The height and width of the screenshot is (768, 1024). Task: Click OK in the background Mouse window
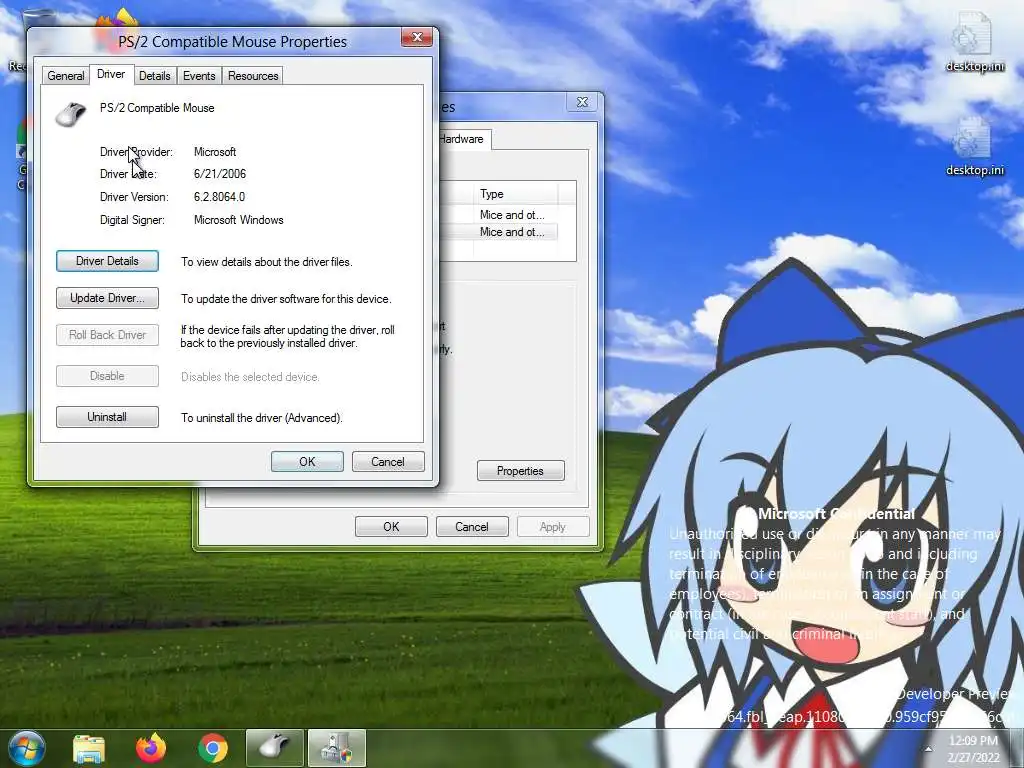391,527
